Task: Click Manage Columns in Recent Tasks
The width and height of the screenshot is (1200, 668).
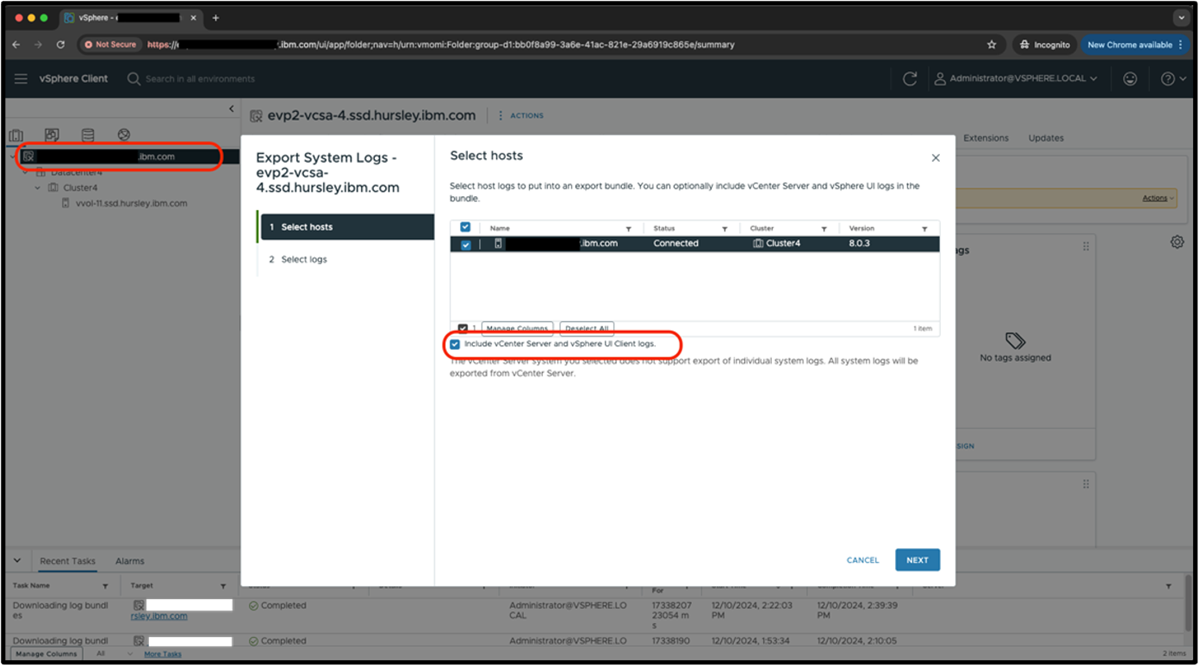Action: coord(45,653)
